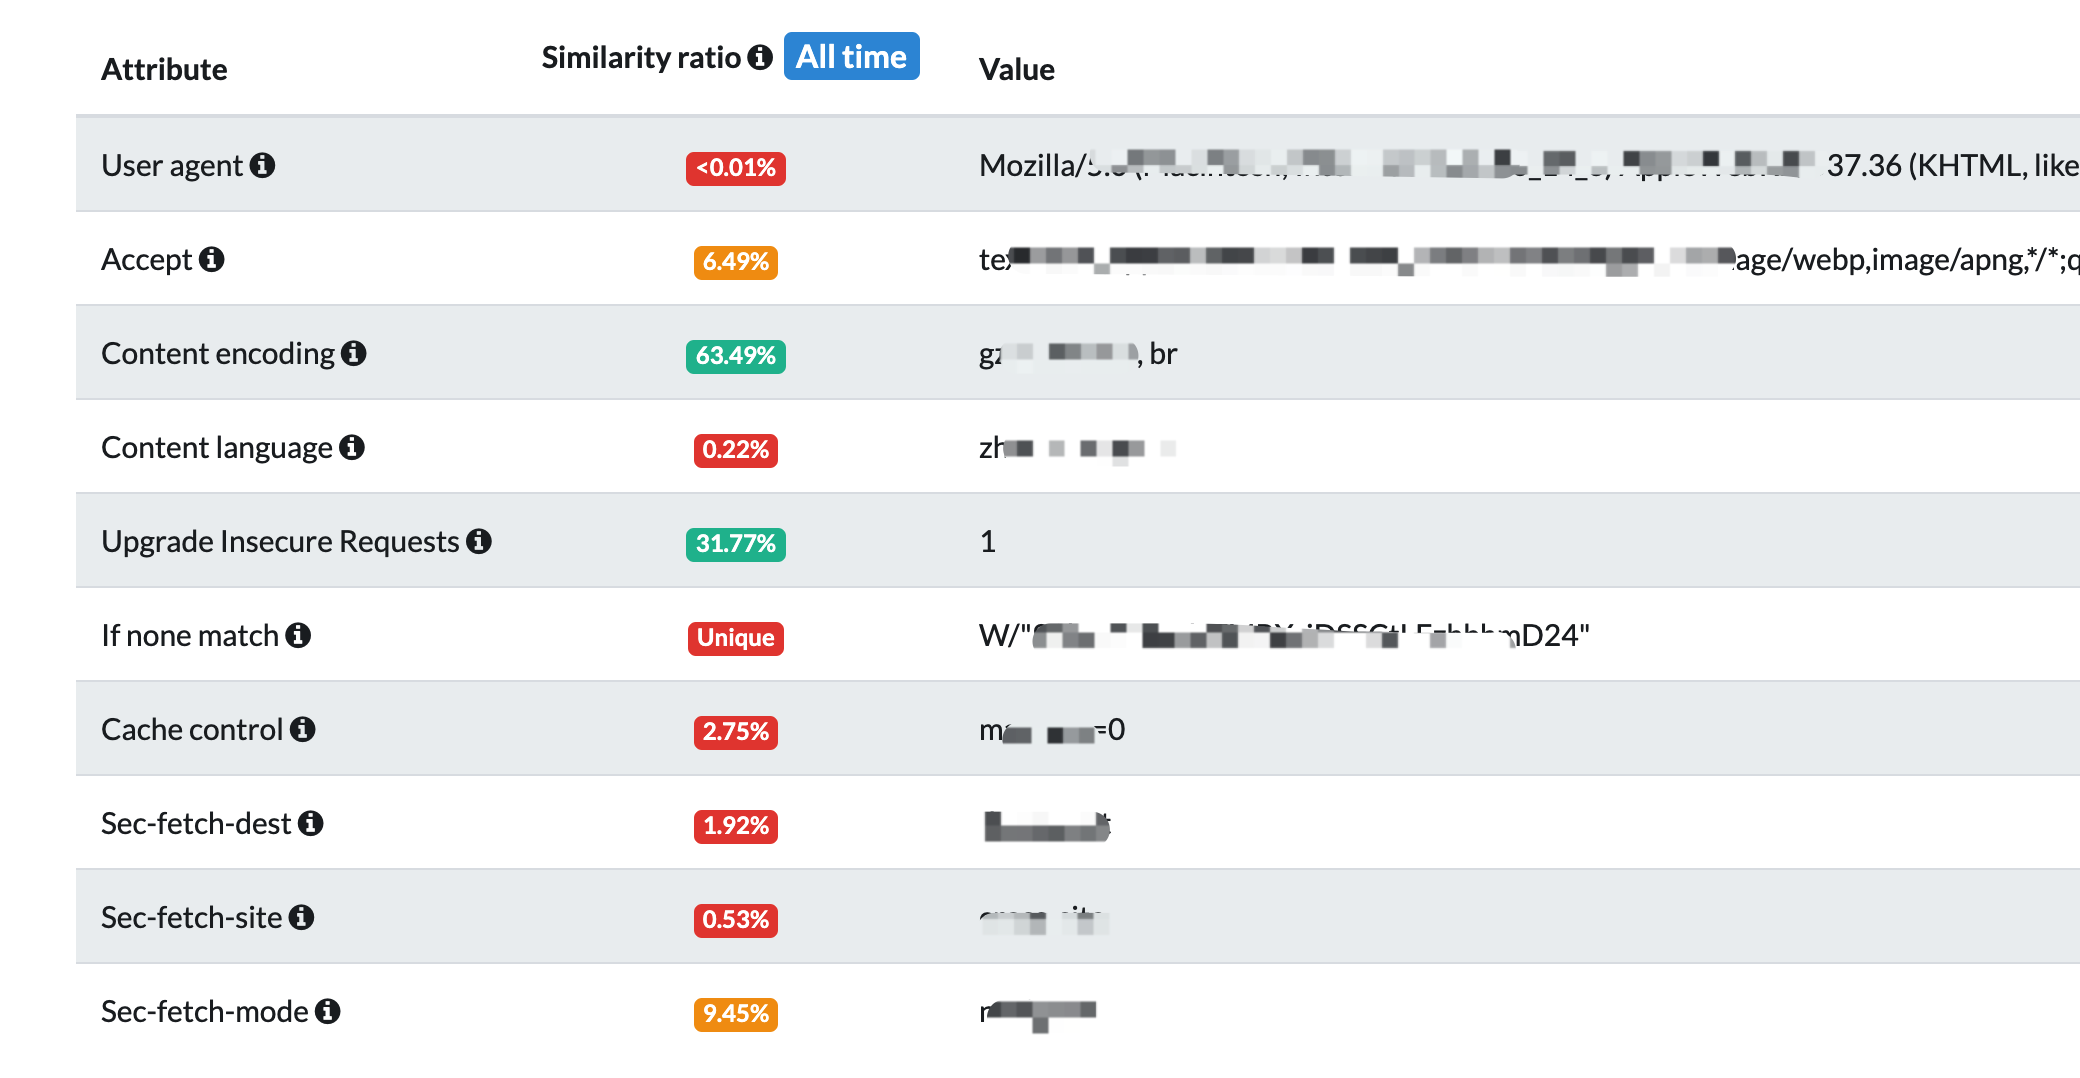Select the 63.49% green similarity badge
Screen dimensions: 2080x1078
pyautogui.click(x=736, y=356)
